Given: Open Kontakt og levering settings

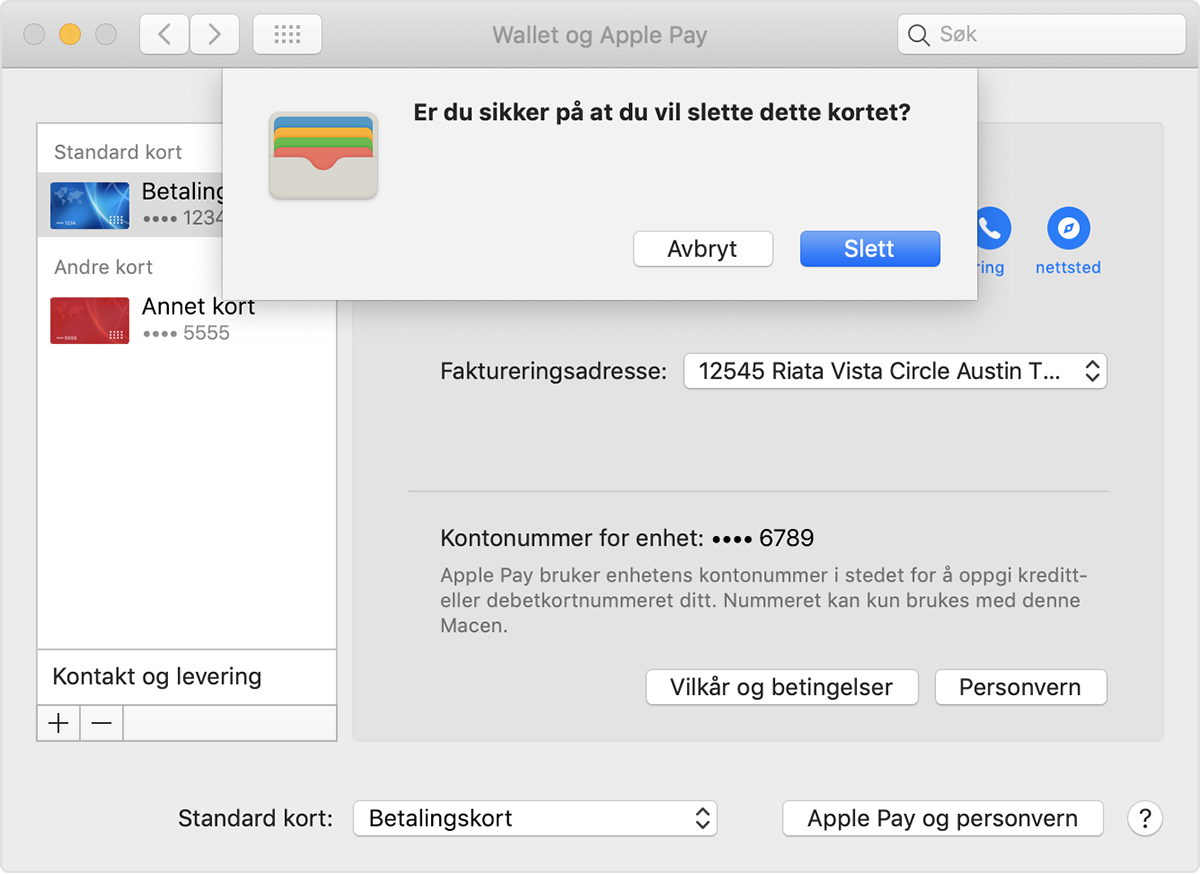Looking at the screenshot, I should tap(187, 677).
